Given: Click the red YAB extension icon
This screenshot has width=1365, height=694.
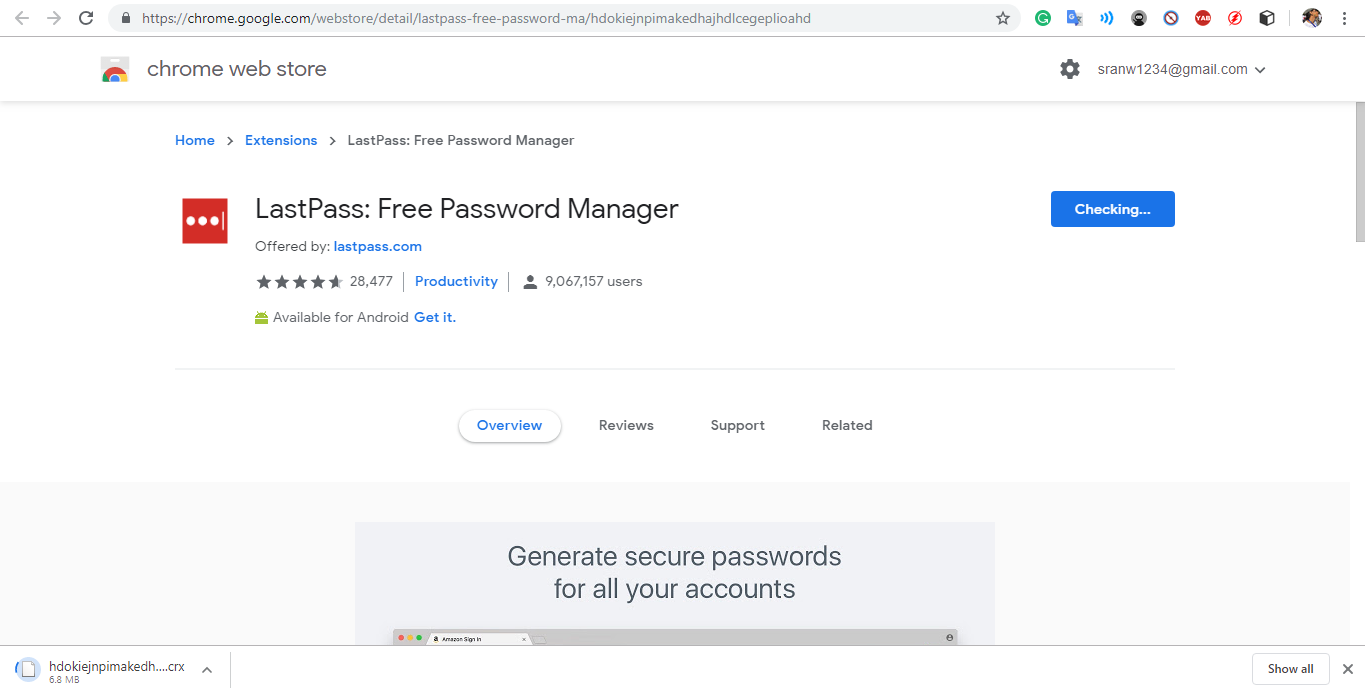Looking at the screenshot, I should [x=1203, y=18].
